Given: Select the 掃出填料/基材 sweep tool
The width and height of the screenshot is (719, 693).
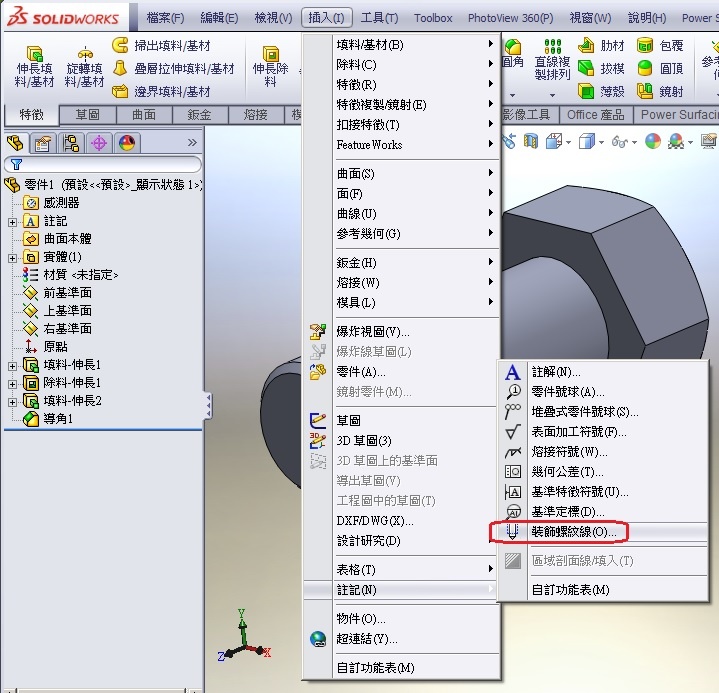Looking at the screenshot, I should (x=161, y=45).
